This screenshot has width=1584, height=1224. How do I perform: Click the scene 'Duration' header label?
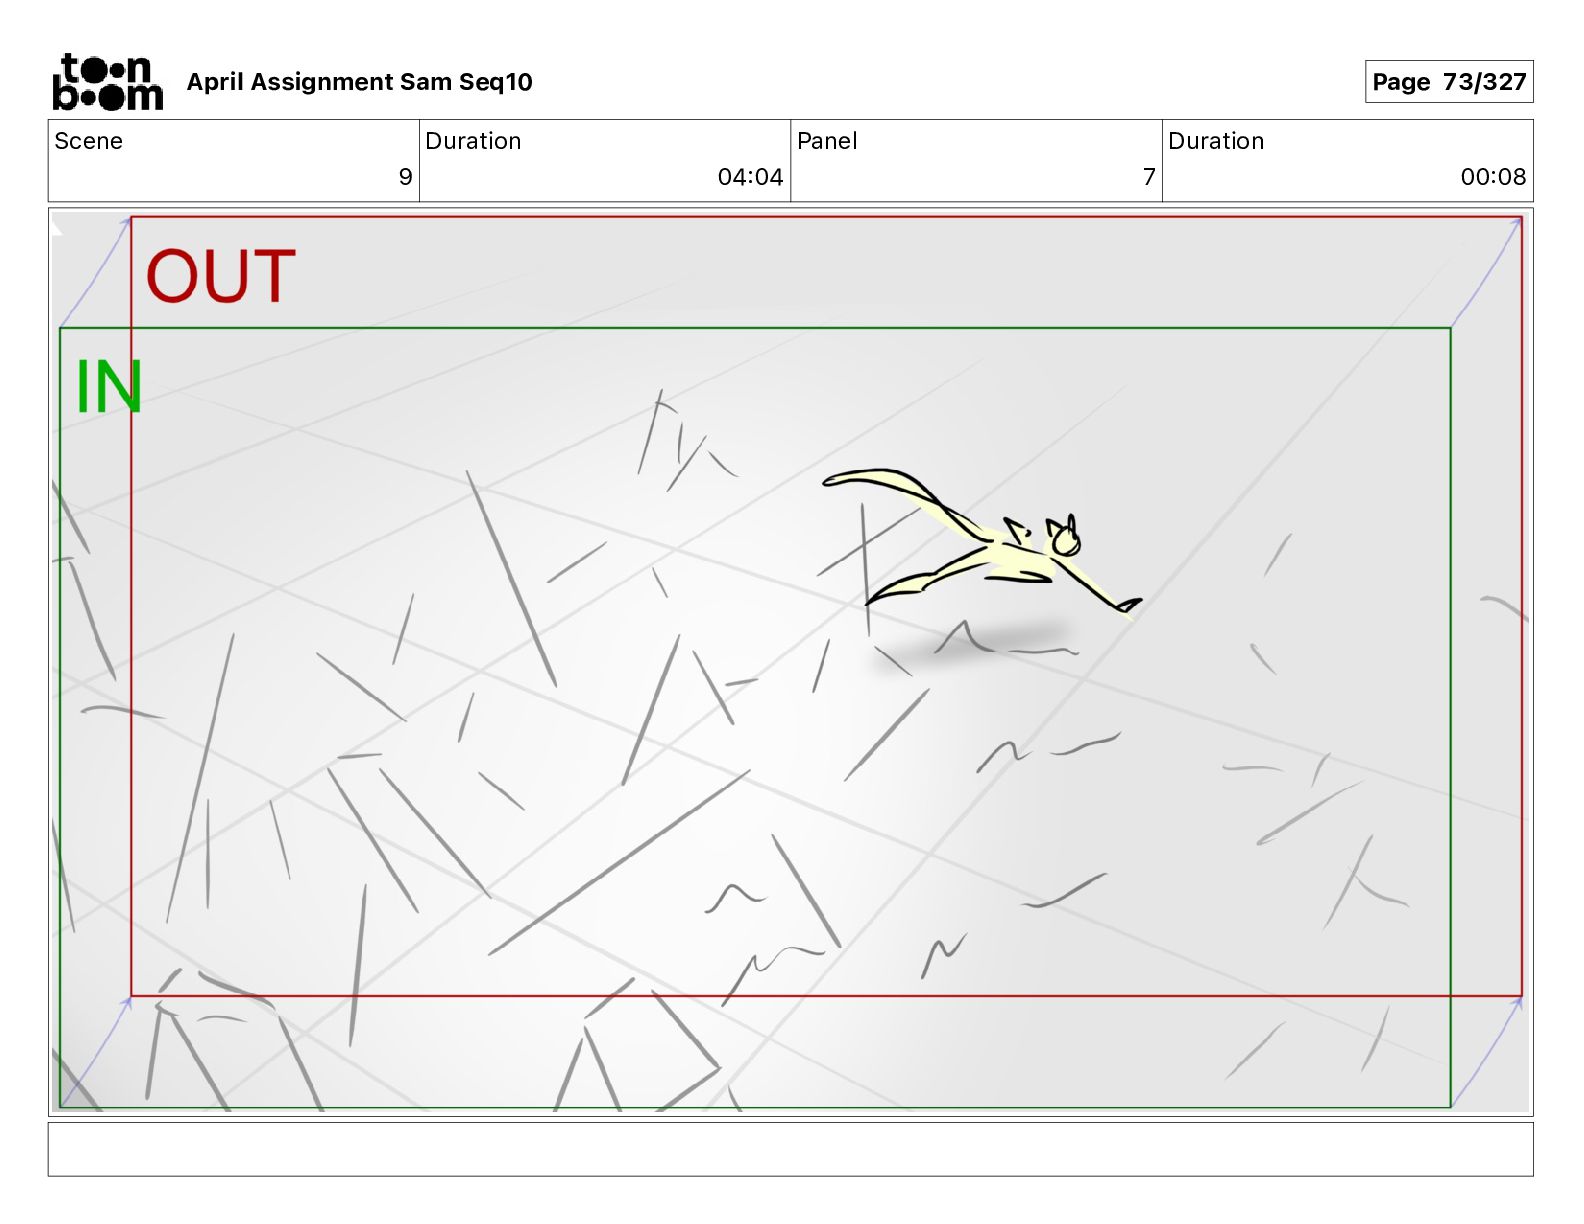(x=473, y=141)
